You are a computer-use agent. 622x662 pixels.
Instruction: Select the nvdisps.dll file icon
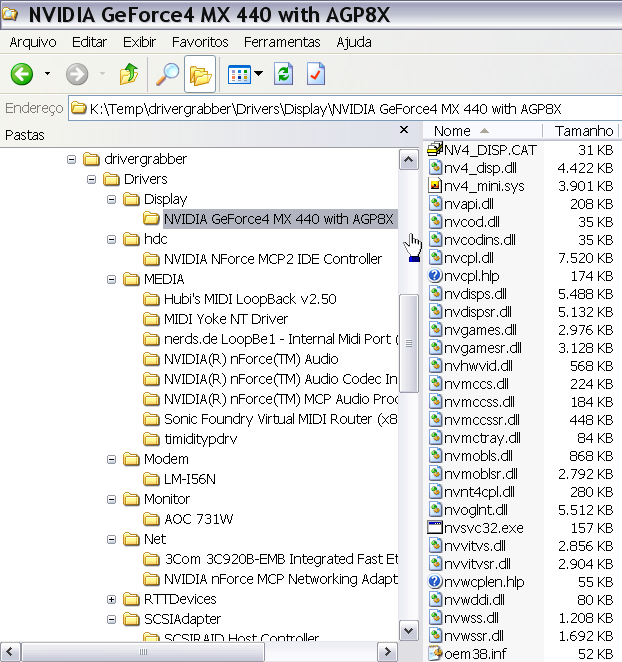[x=435, y=293]
